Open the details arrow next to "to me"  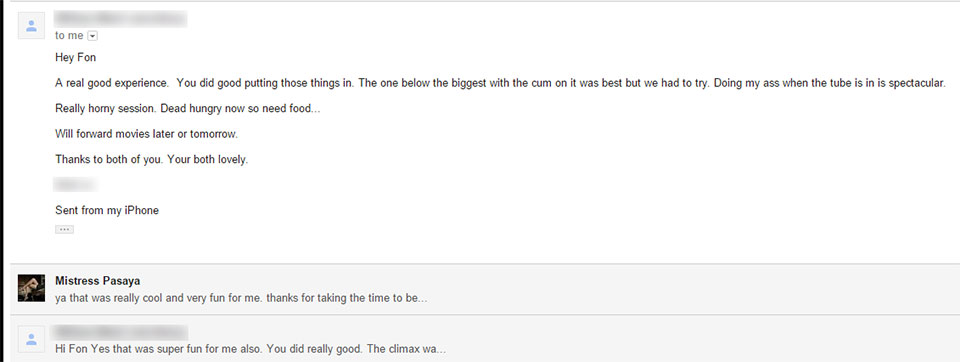(92, 36)
